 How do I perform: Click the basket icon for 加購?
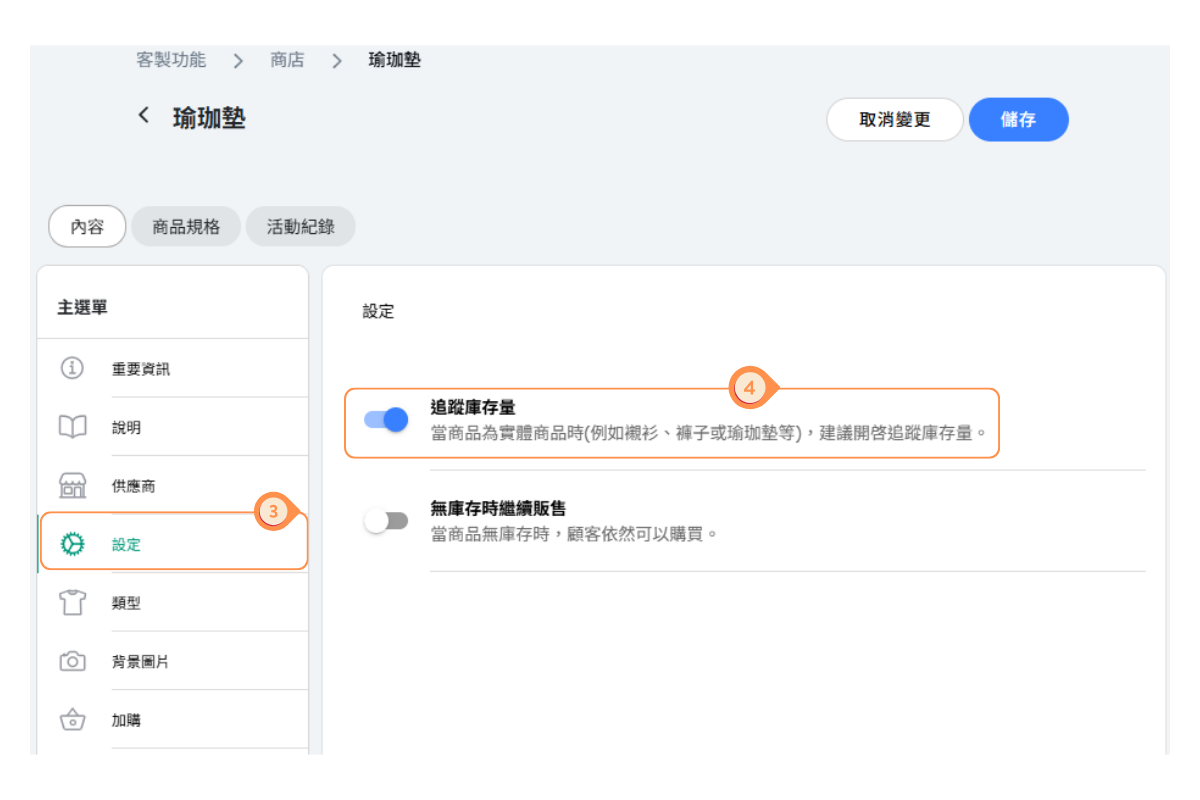tap(72, 720)
